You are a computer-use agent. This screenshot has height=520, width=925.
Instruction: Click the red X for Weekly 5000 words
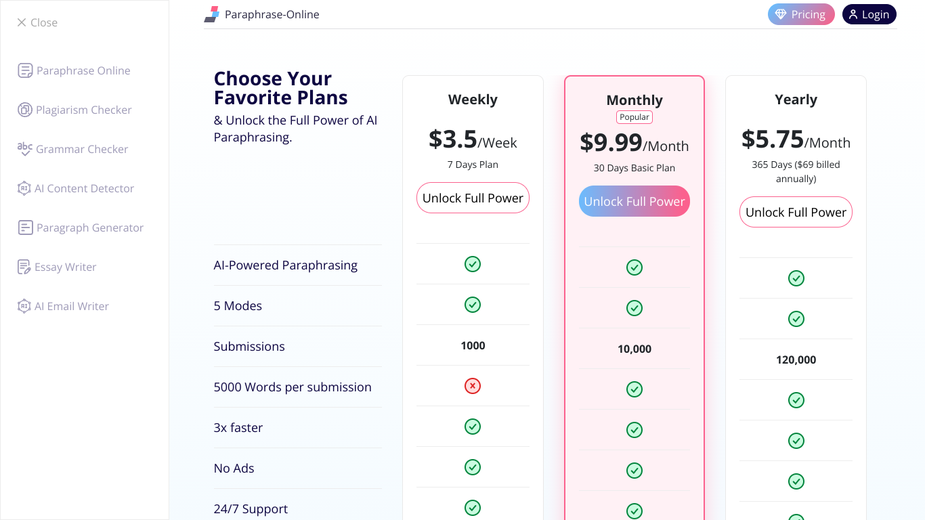pyautogui.click(x=473, y=386)
